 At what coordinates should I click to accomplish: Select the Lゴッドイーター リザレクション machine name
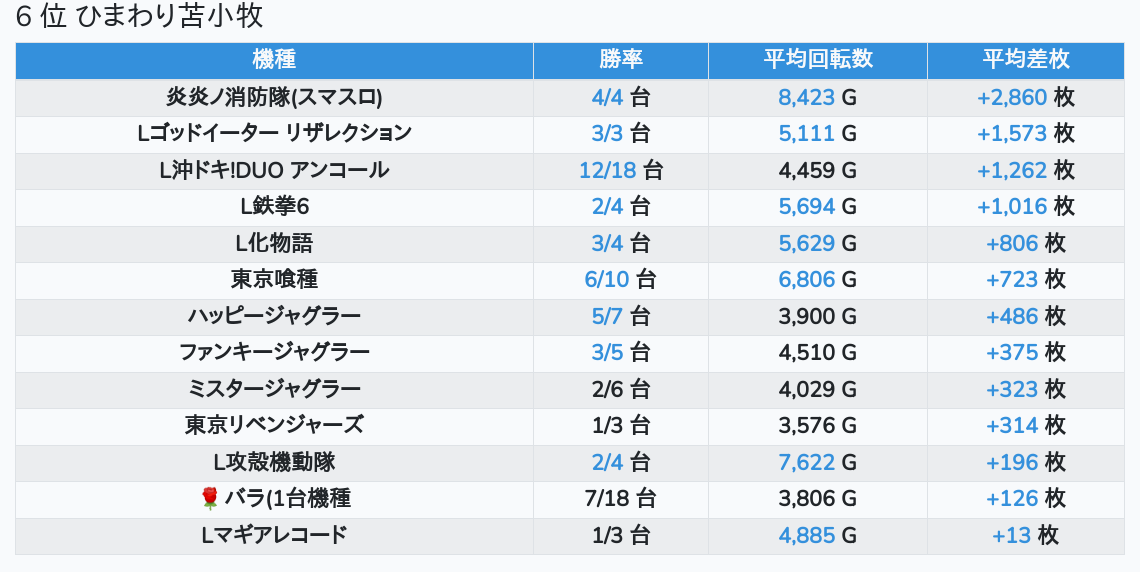(x=274, y=133)
